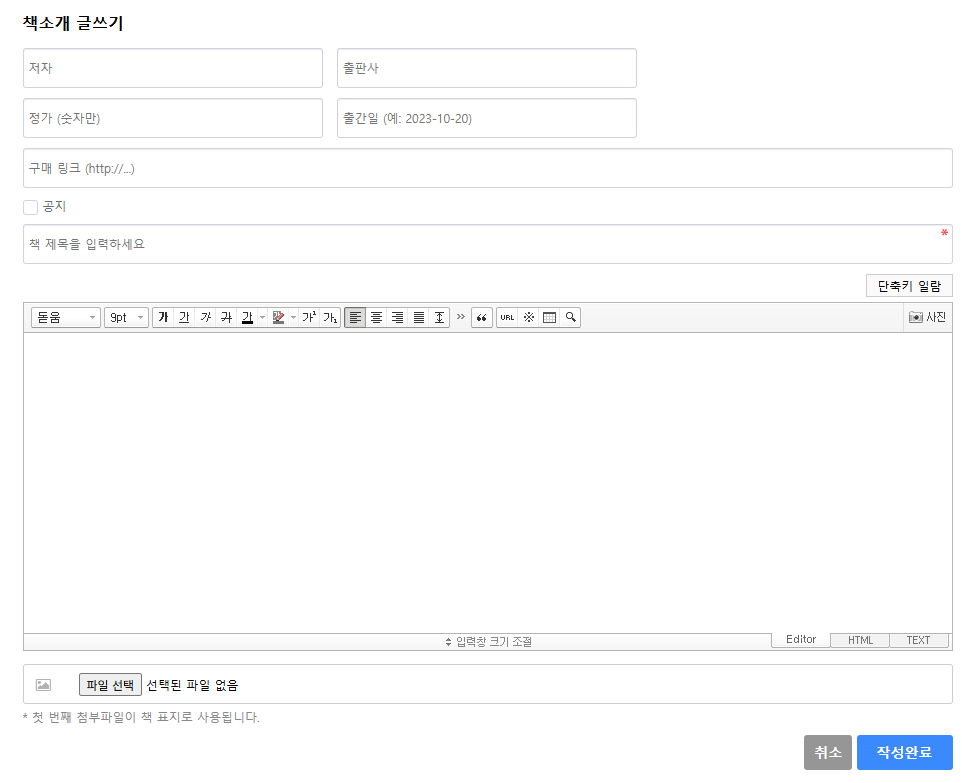This screenshot has width=962, height=783.
Task: Apply superscript formatting
Action: click(309, 317)
